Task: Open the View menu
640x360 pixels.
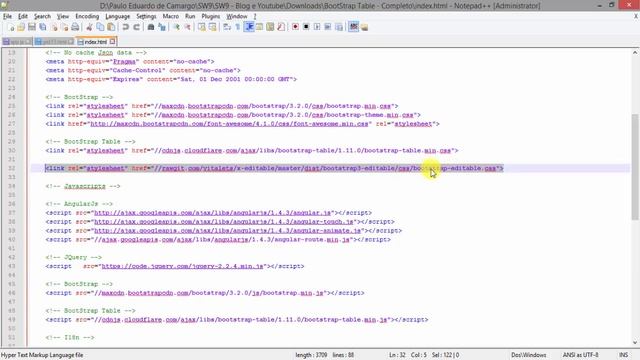Action: coord(62,16)
